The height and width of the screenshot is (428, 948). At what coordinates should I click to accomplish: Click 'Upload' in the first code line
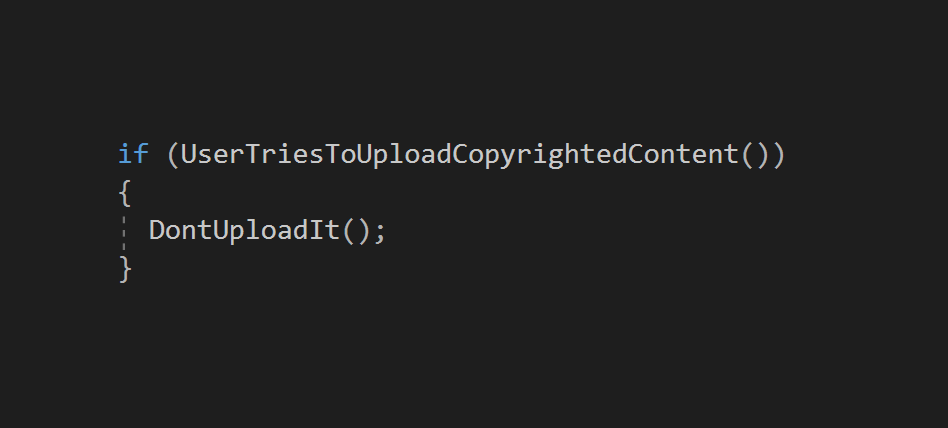[x=404, y=155]
